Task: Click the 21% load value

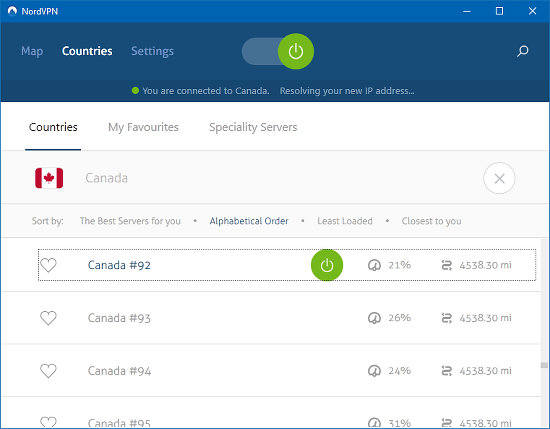Action: [x=400, y=265]
